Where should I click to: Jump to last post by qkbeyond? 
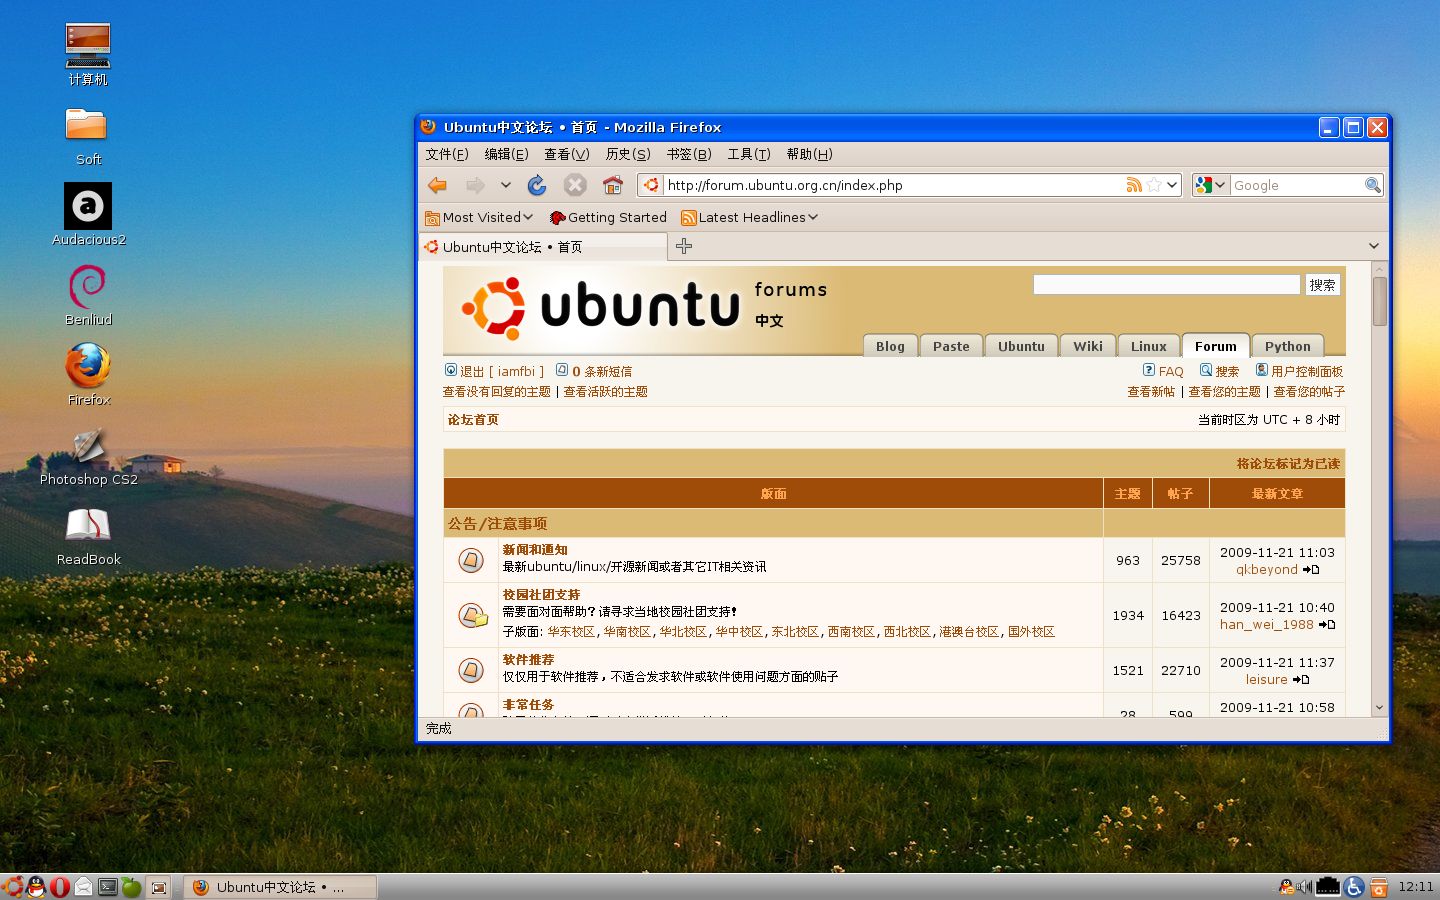(1311, 570)
